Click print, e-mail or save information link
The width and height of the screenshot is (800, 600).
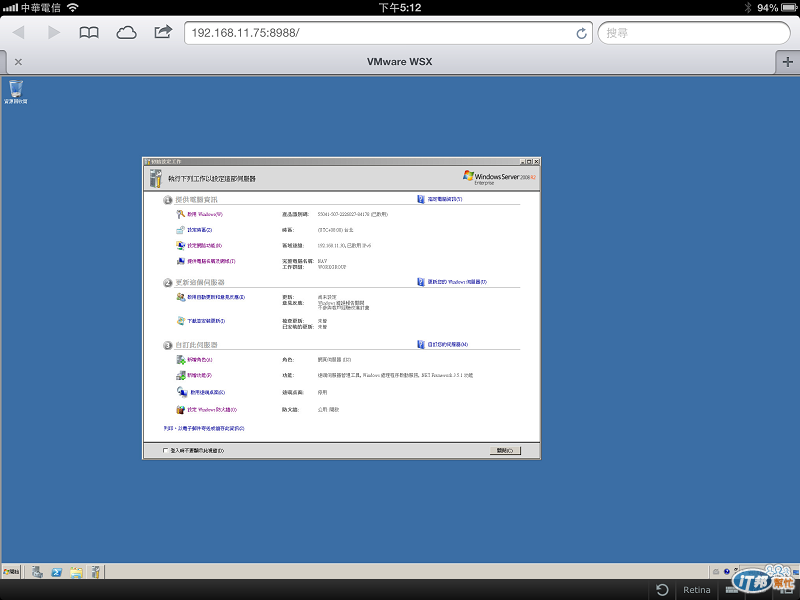[x=204, y=429]
